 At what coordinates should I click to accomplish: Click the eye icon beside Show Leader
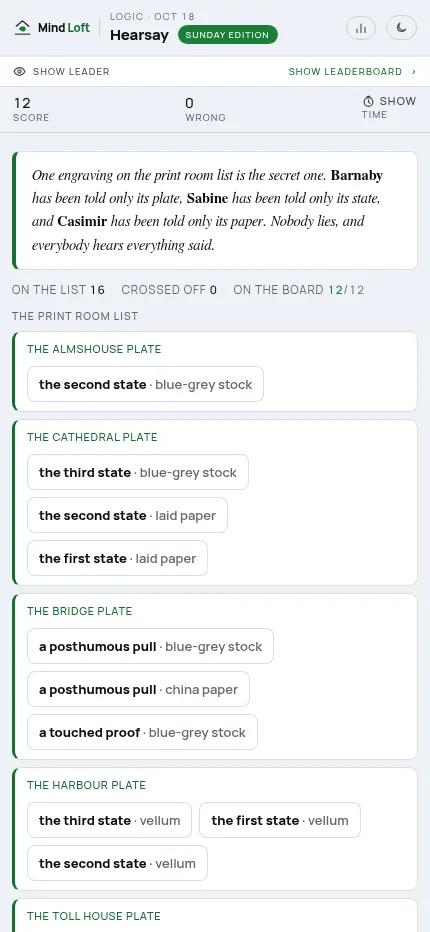pyautogui.click(x=20, y=72)
